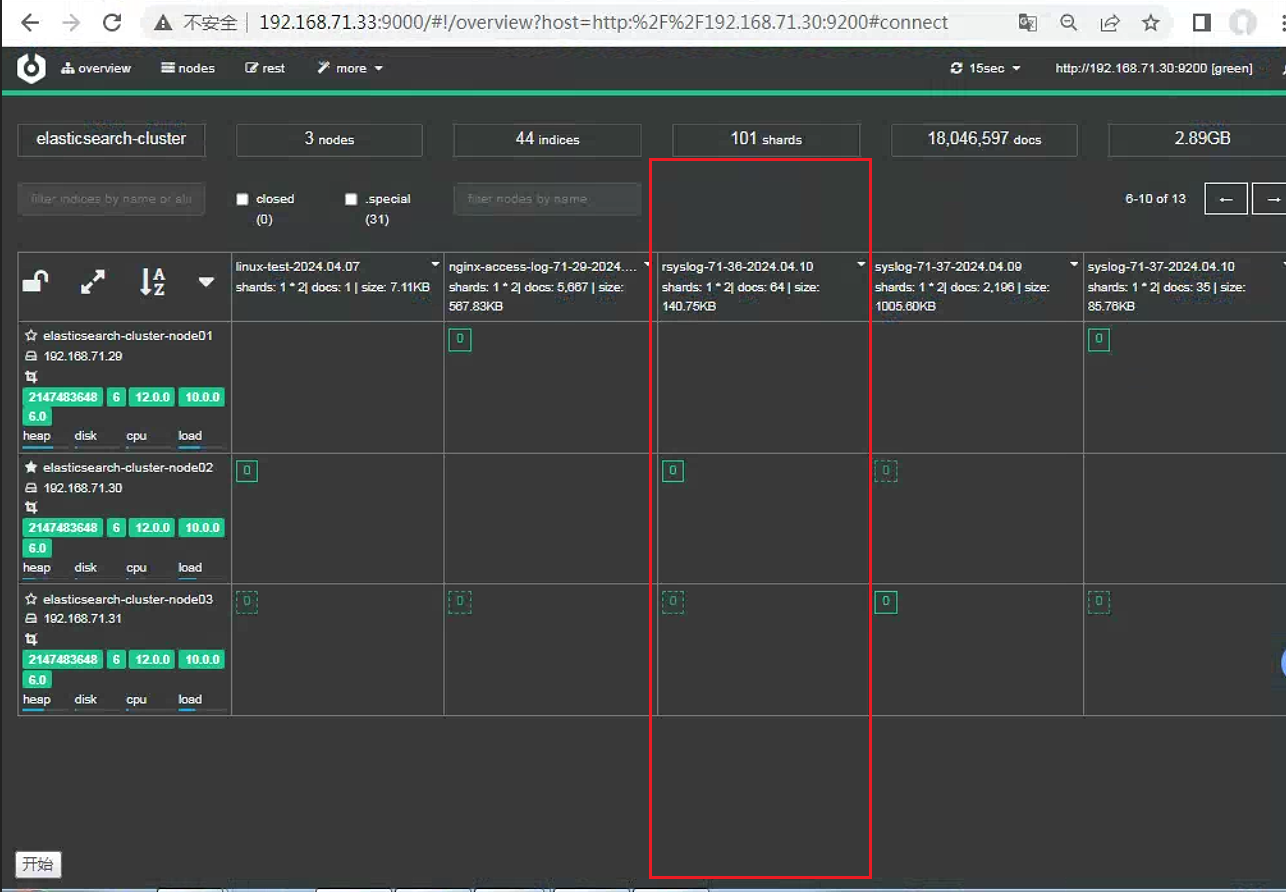Open rsyslog-71-36-2024.04.10 index dropdown arrow
1286x892 pixels.
(x=861, y=265)
